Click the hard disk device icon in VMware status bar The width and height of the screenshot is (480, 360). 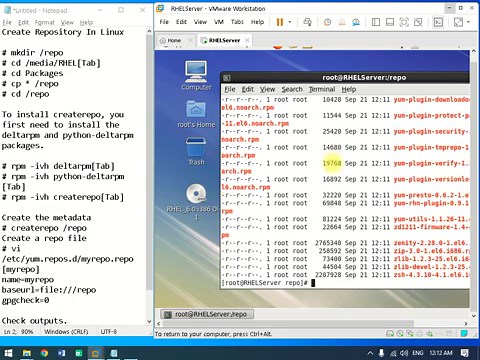pyautogui.click(x=389, y=333)
